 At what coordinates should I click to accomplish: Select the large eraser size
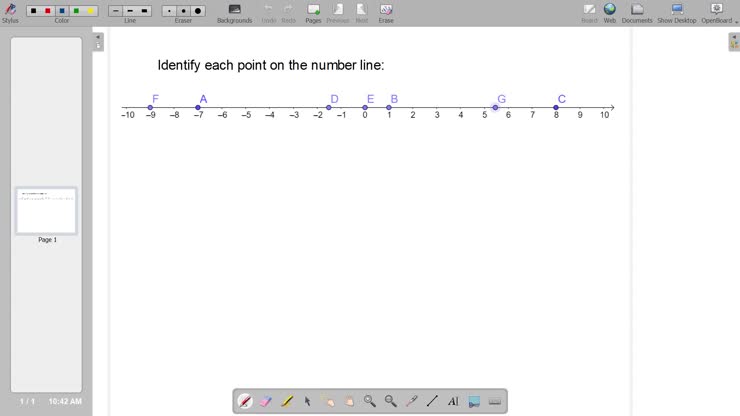[198, 10]
